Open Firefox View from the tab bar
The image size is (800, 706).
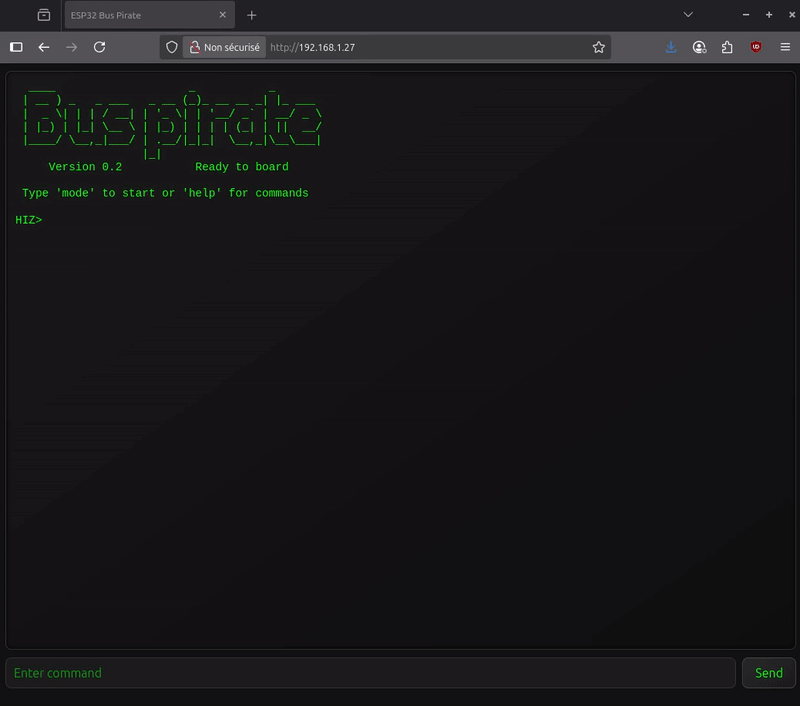pos(43,15)
